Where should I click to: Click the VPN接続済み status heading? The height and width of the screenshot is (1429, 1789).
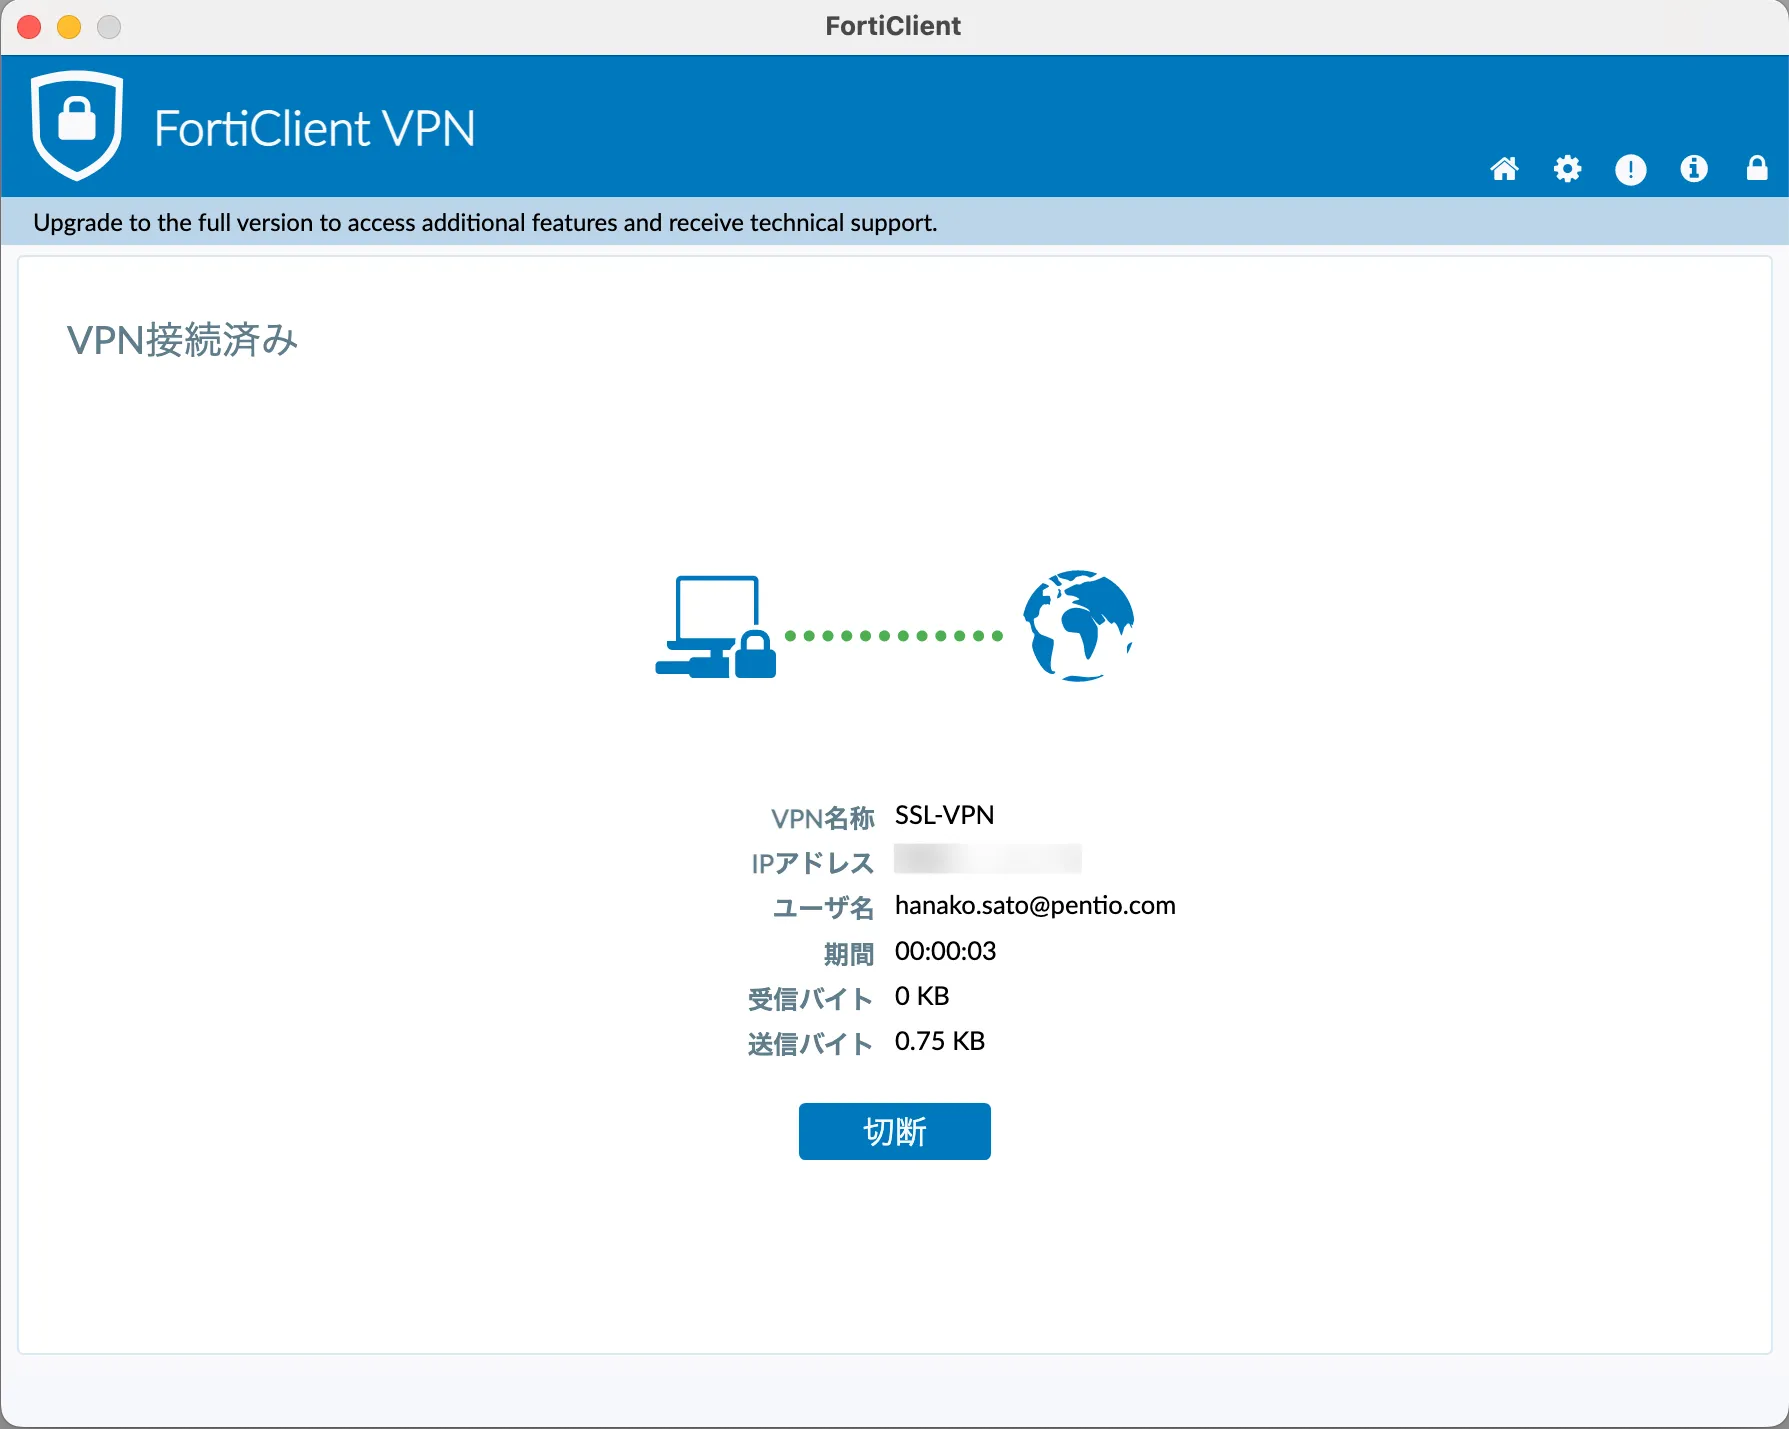pyautogui.click(x=182, y=340)
